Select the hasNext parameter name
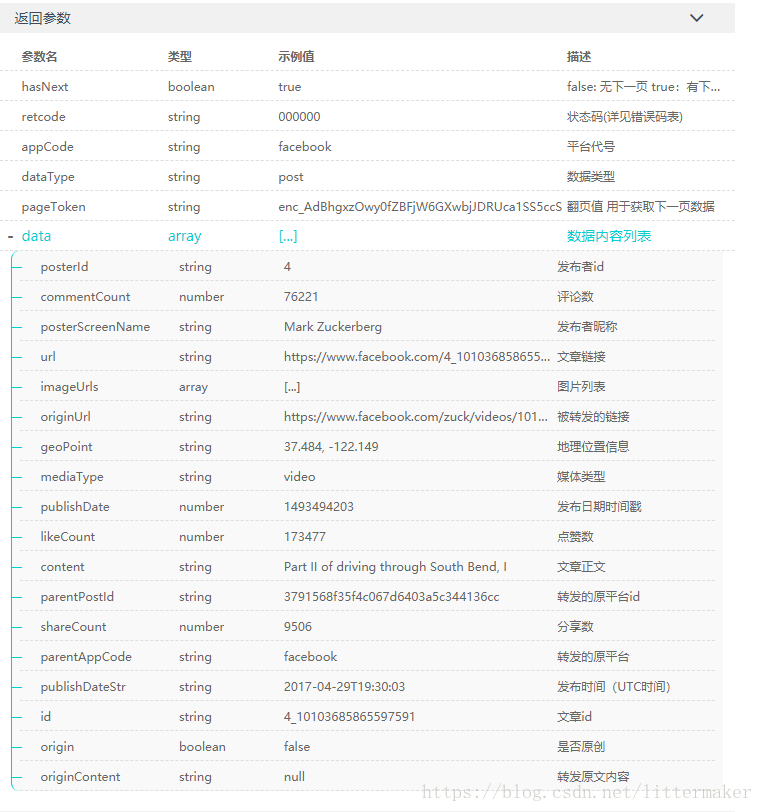Viewport: 763px width, 812px height. click(x=45, y=86)
